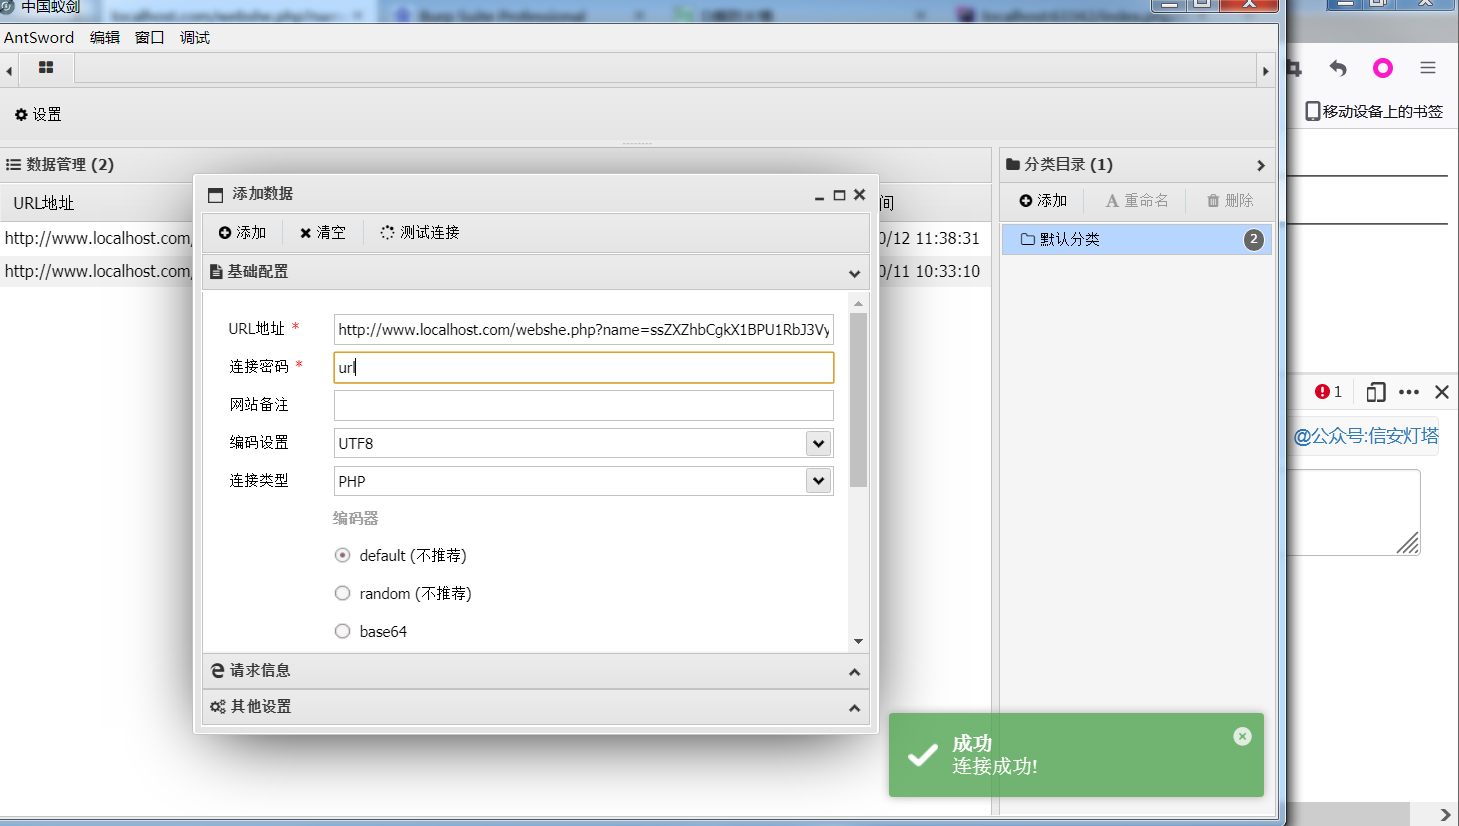Image resolution: width=1459 pixels, height=826 pixels.
Task: Select the default (不推荐) encoder
Action: (343, 555)
